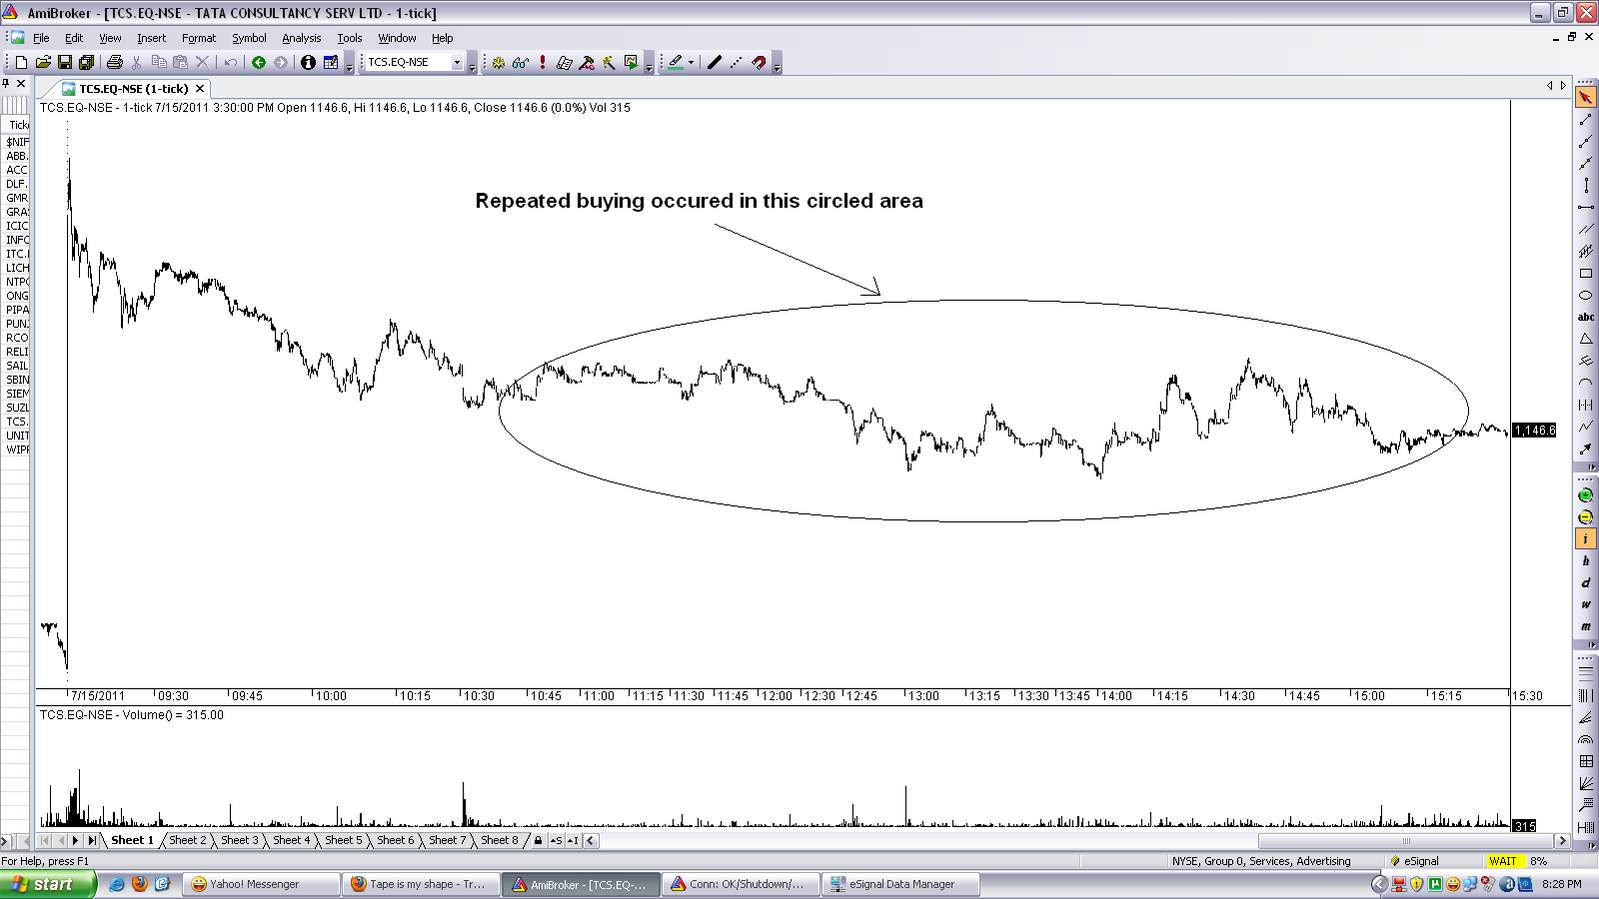Image resolution: width=1599 pixels, height=899 pixels.
Task: Open the Analysis menu
Action: tap(301, 38)
